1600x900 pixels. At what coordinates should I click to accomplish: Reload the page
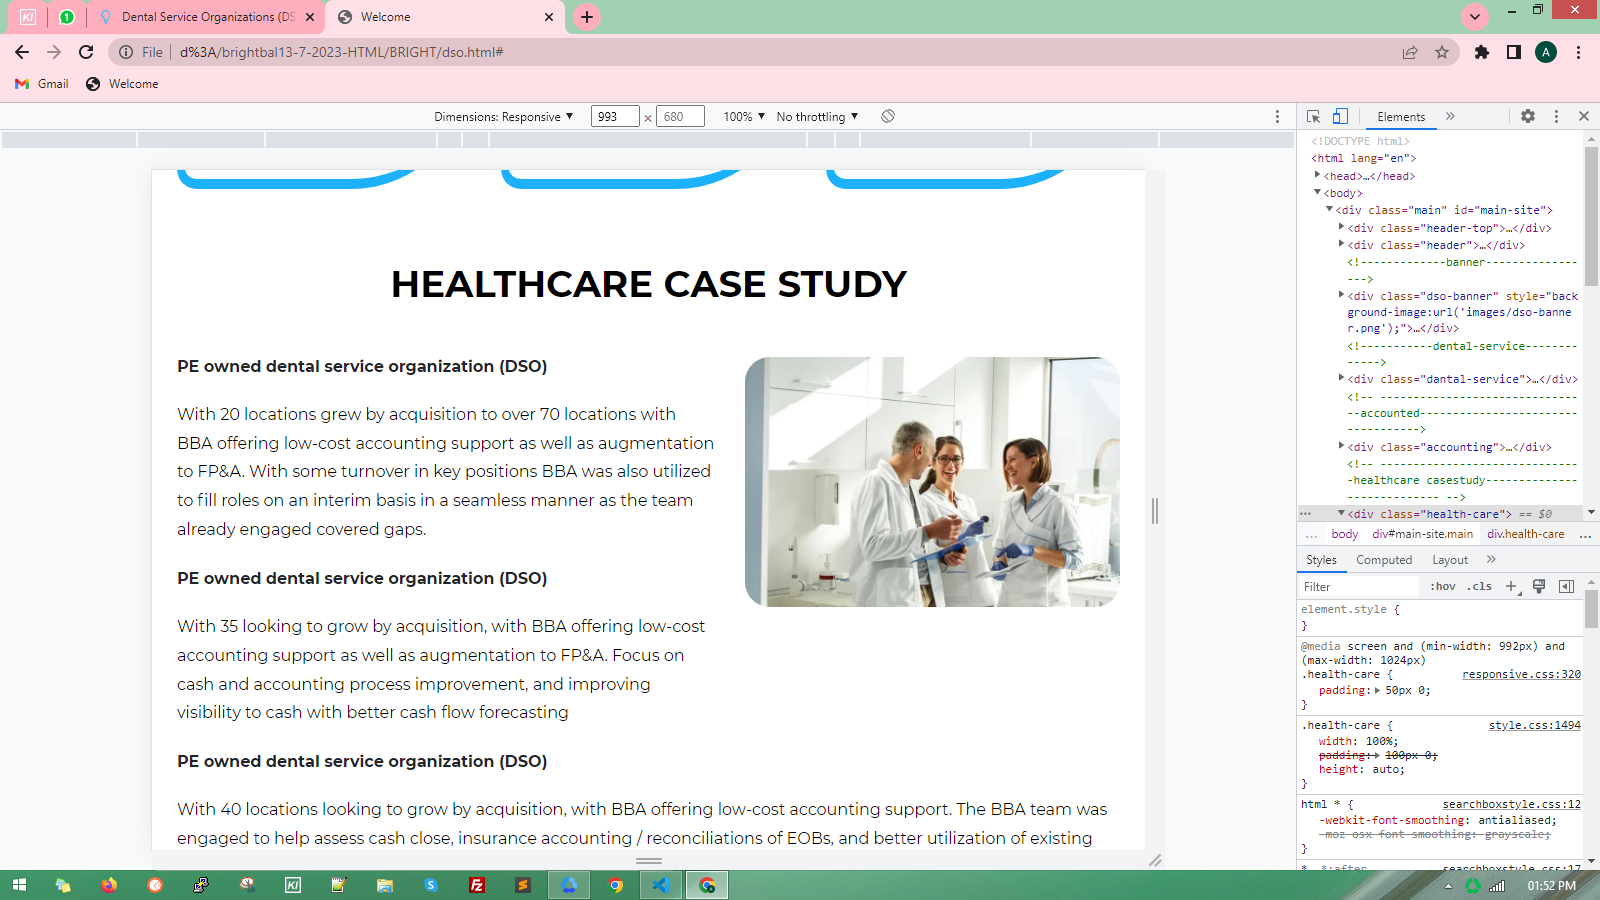point(86,52)
